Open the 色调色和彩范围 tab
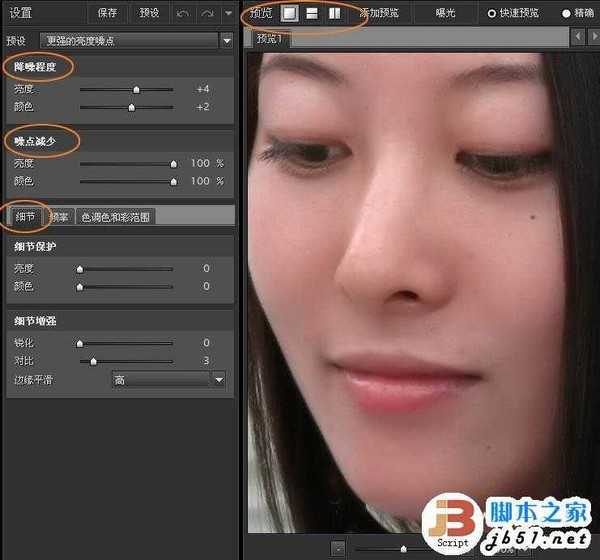This screenshot has height=560, width=600. 115,216
